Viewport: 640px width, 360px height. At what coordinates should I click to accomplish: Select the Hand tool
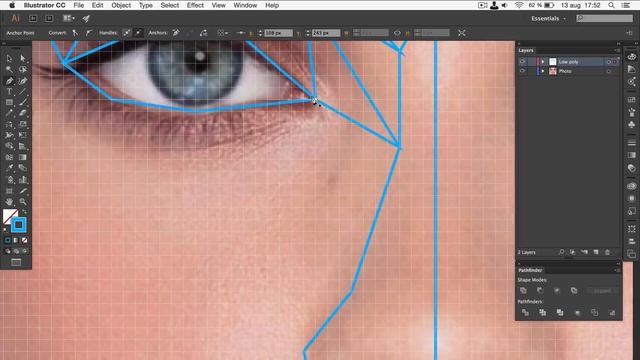(x=9, y=202)
